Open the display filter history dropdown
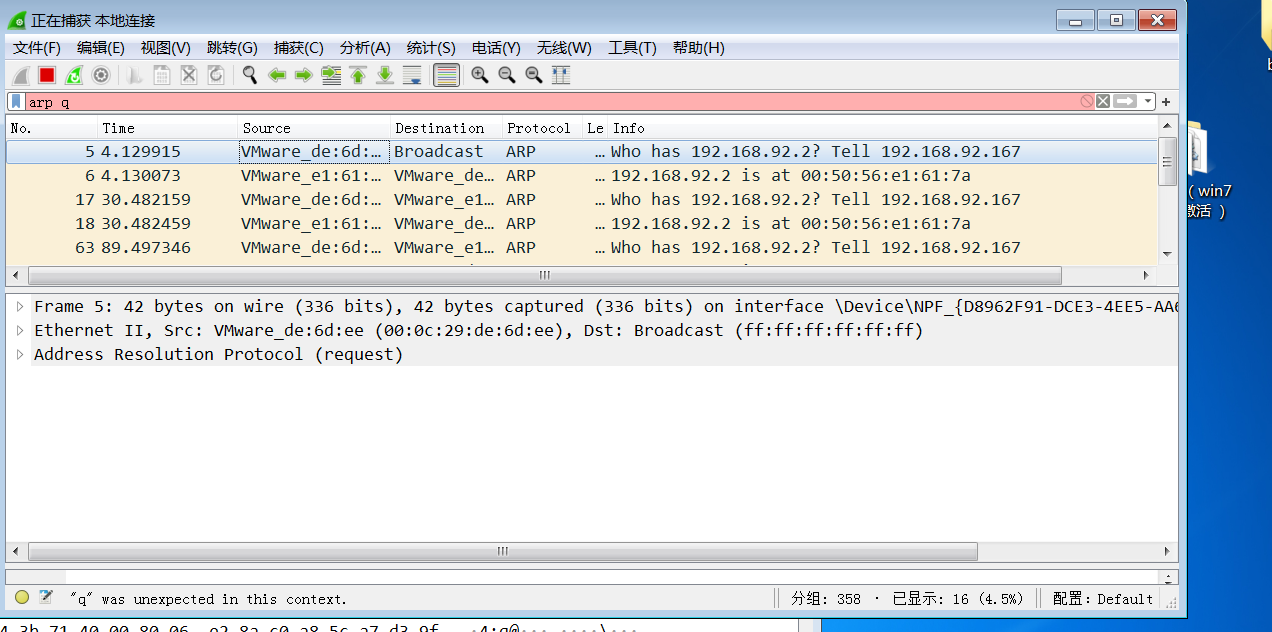 tap(1148, 101)
